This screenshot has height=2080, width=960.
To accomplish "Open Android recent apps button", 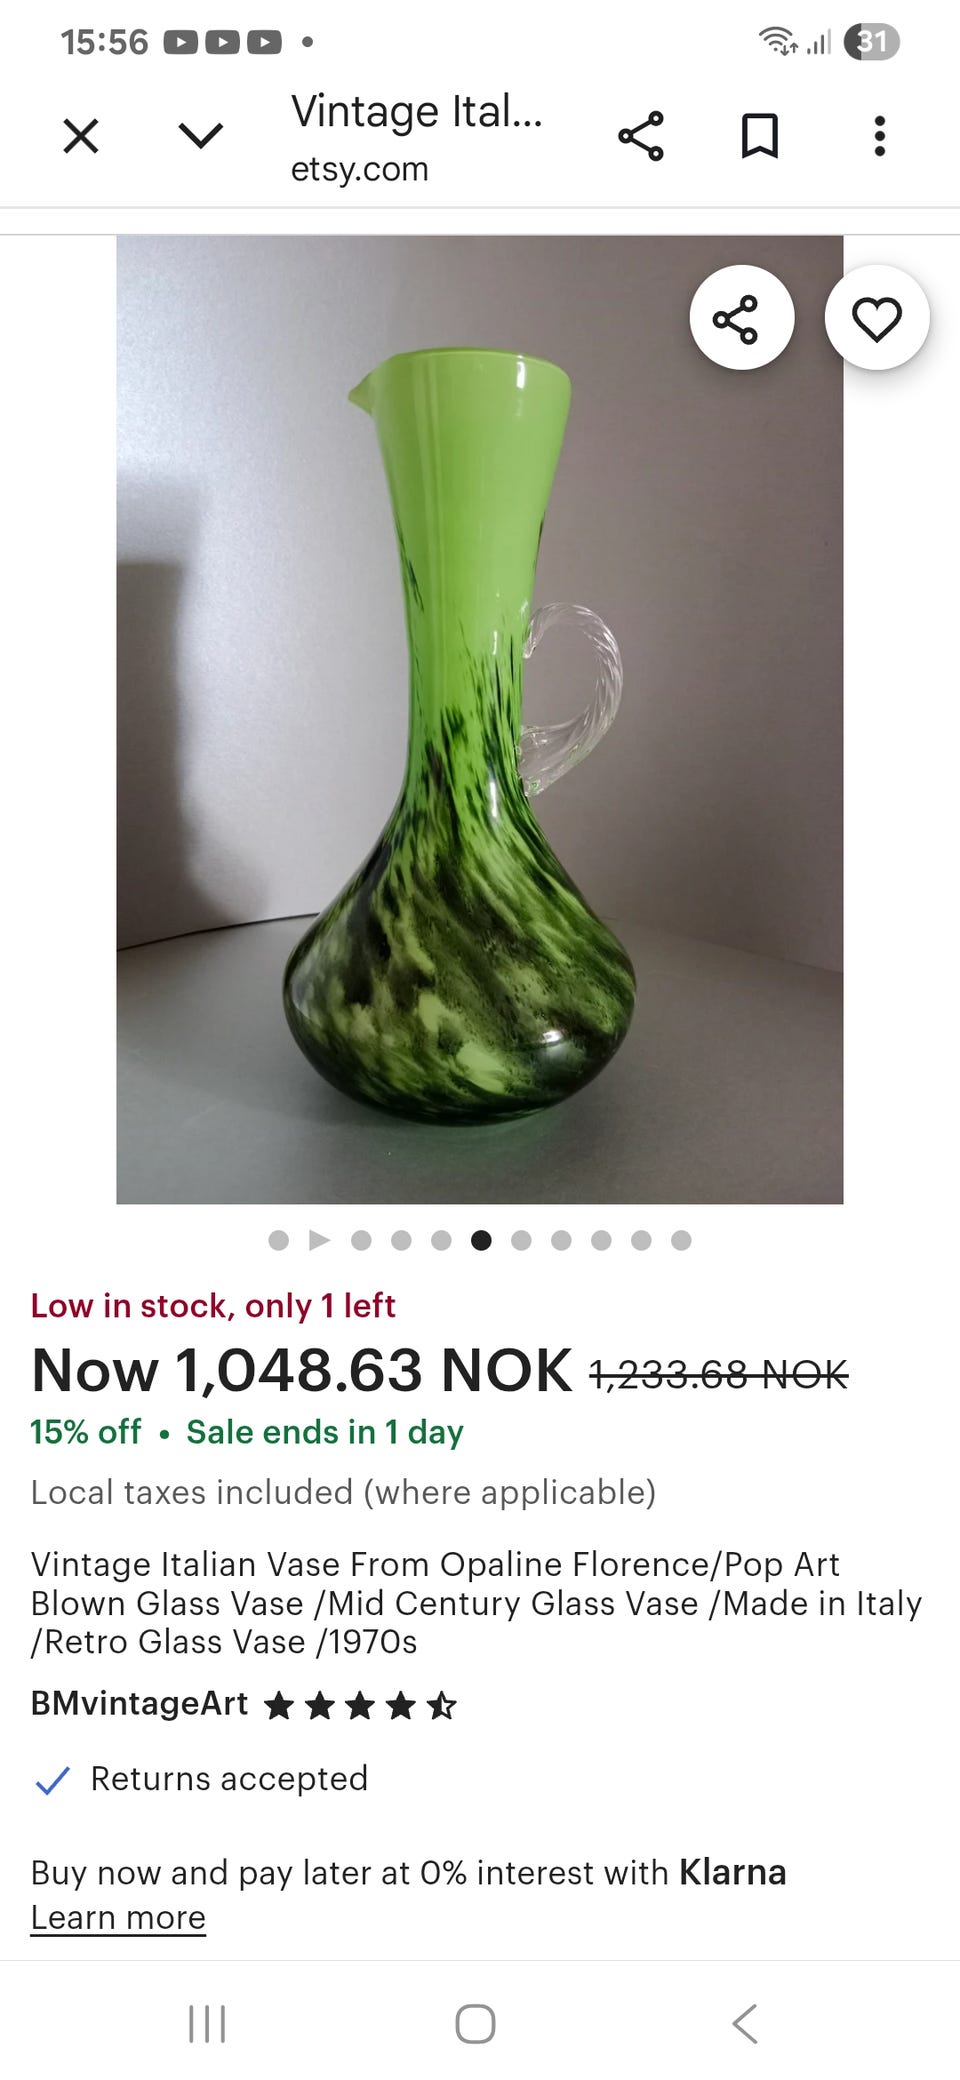I will tap(207, 2024).
